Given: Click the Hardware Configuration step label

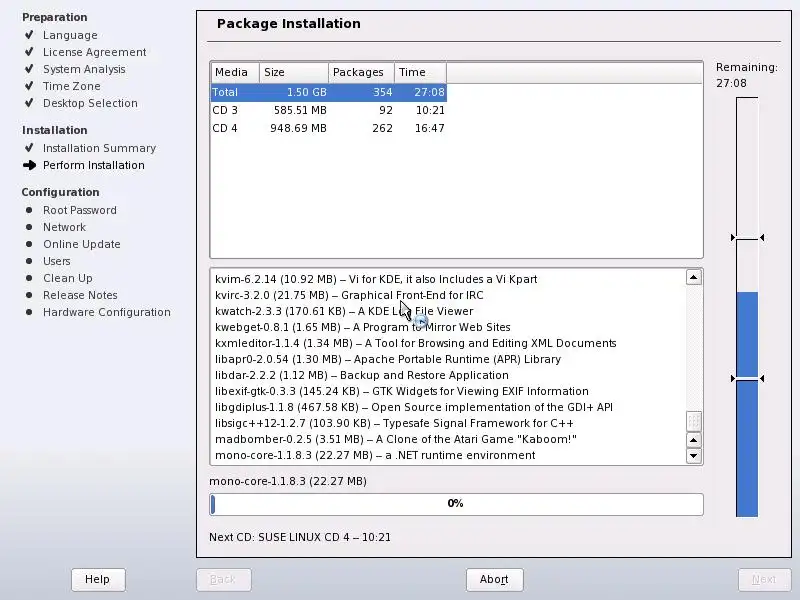Looking at the screenshot, I should click(x=107, y=312).
